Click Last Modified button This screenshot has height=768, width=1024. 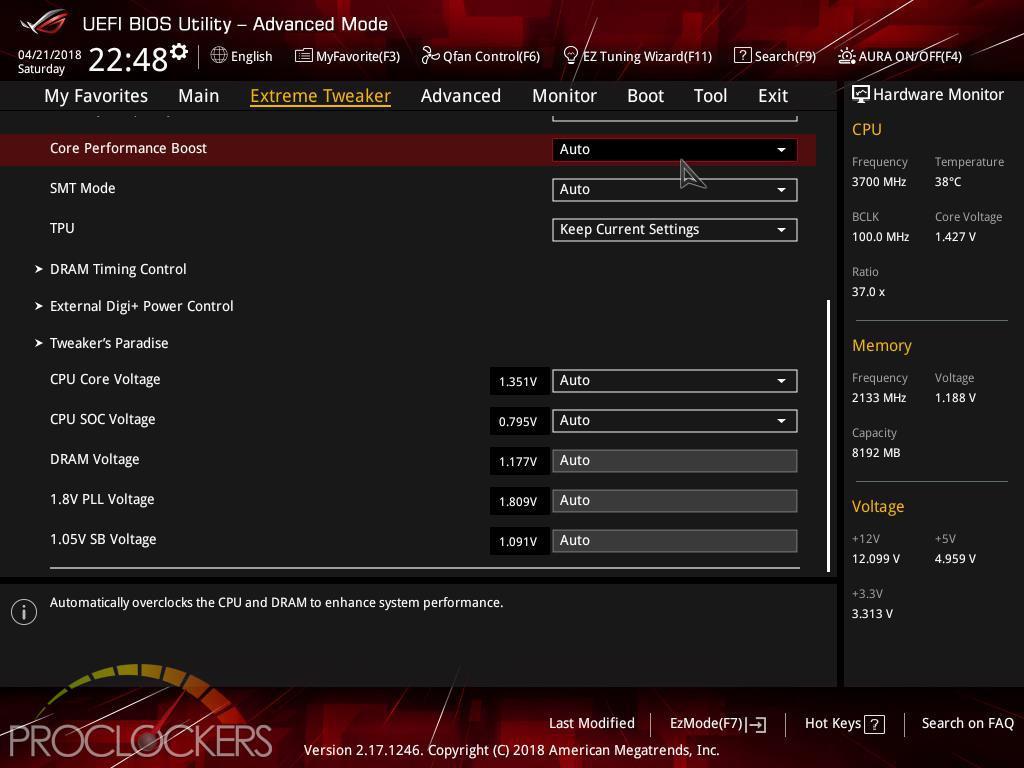click(x=592, y=724)
